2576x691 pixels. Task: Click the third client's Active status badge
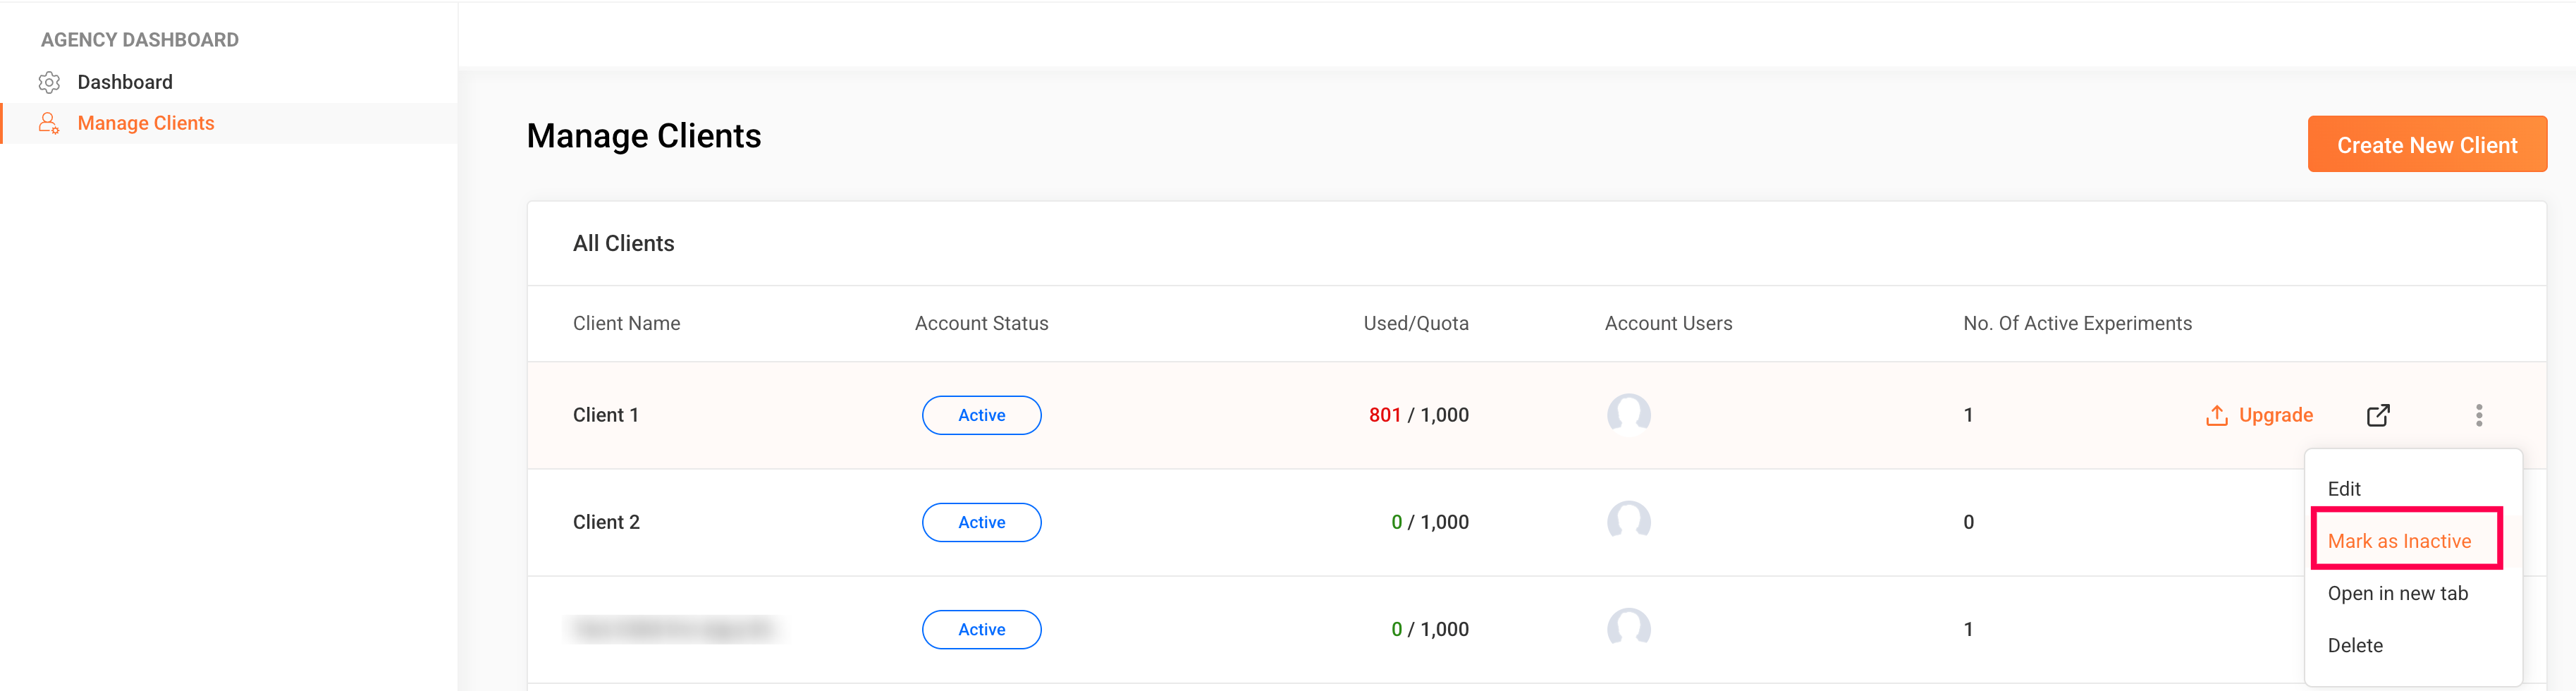(x=981, y=629)
